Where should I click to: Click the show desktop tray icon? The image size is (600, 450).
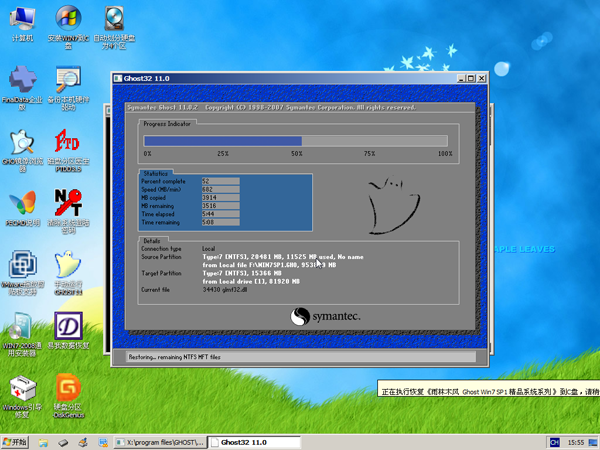pos(593,443)
